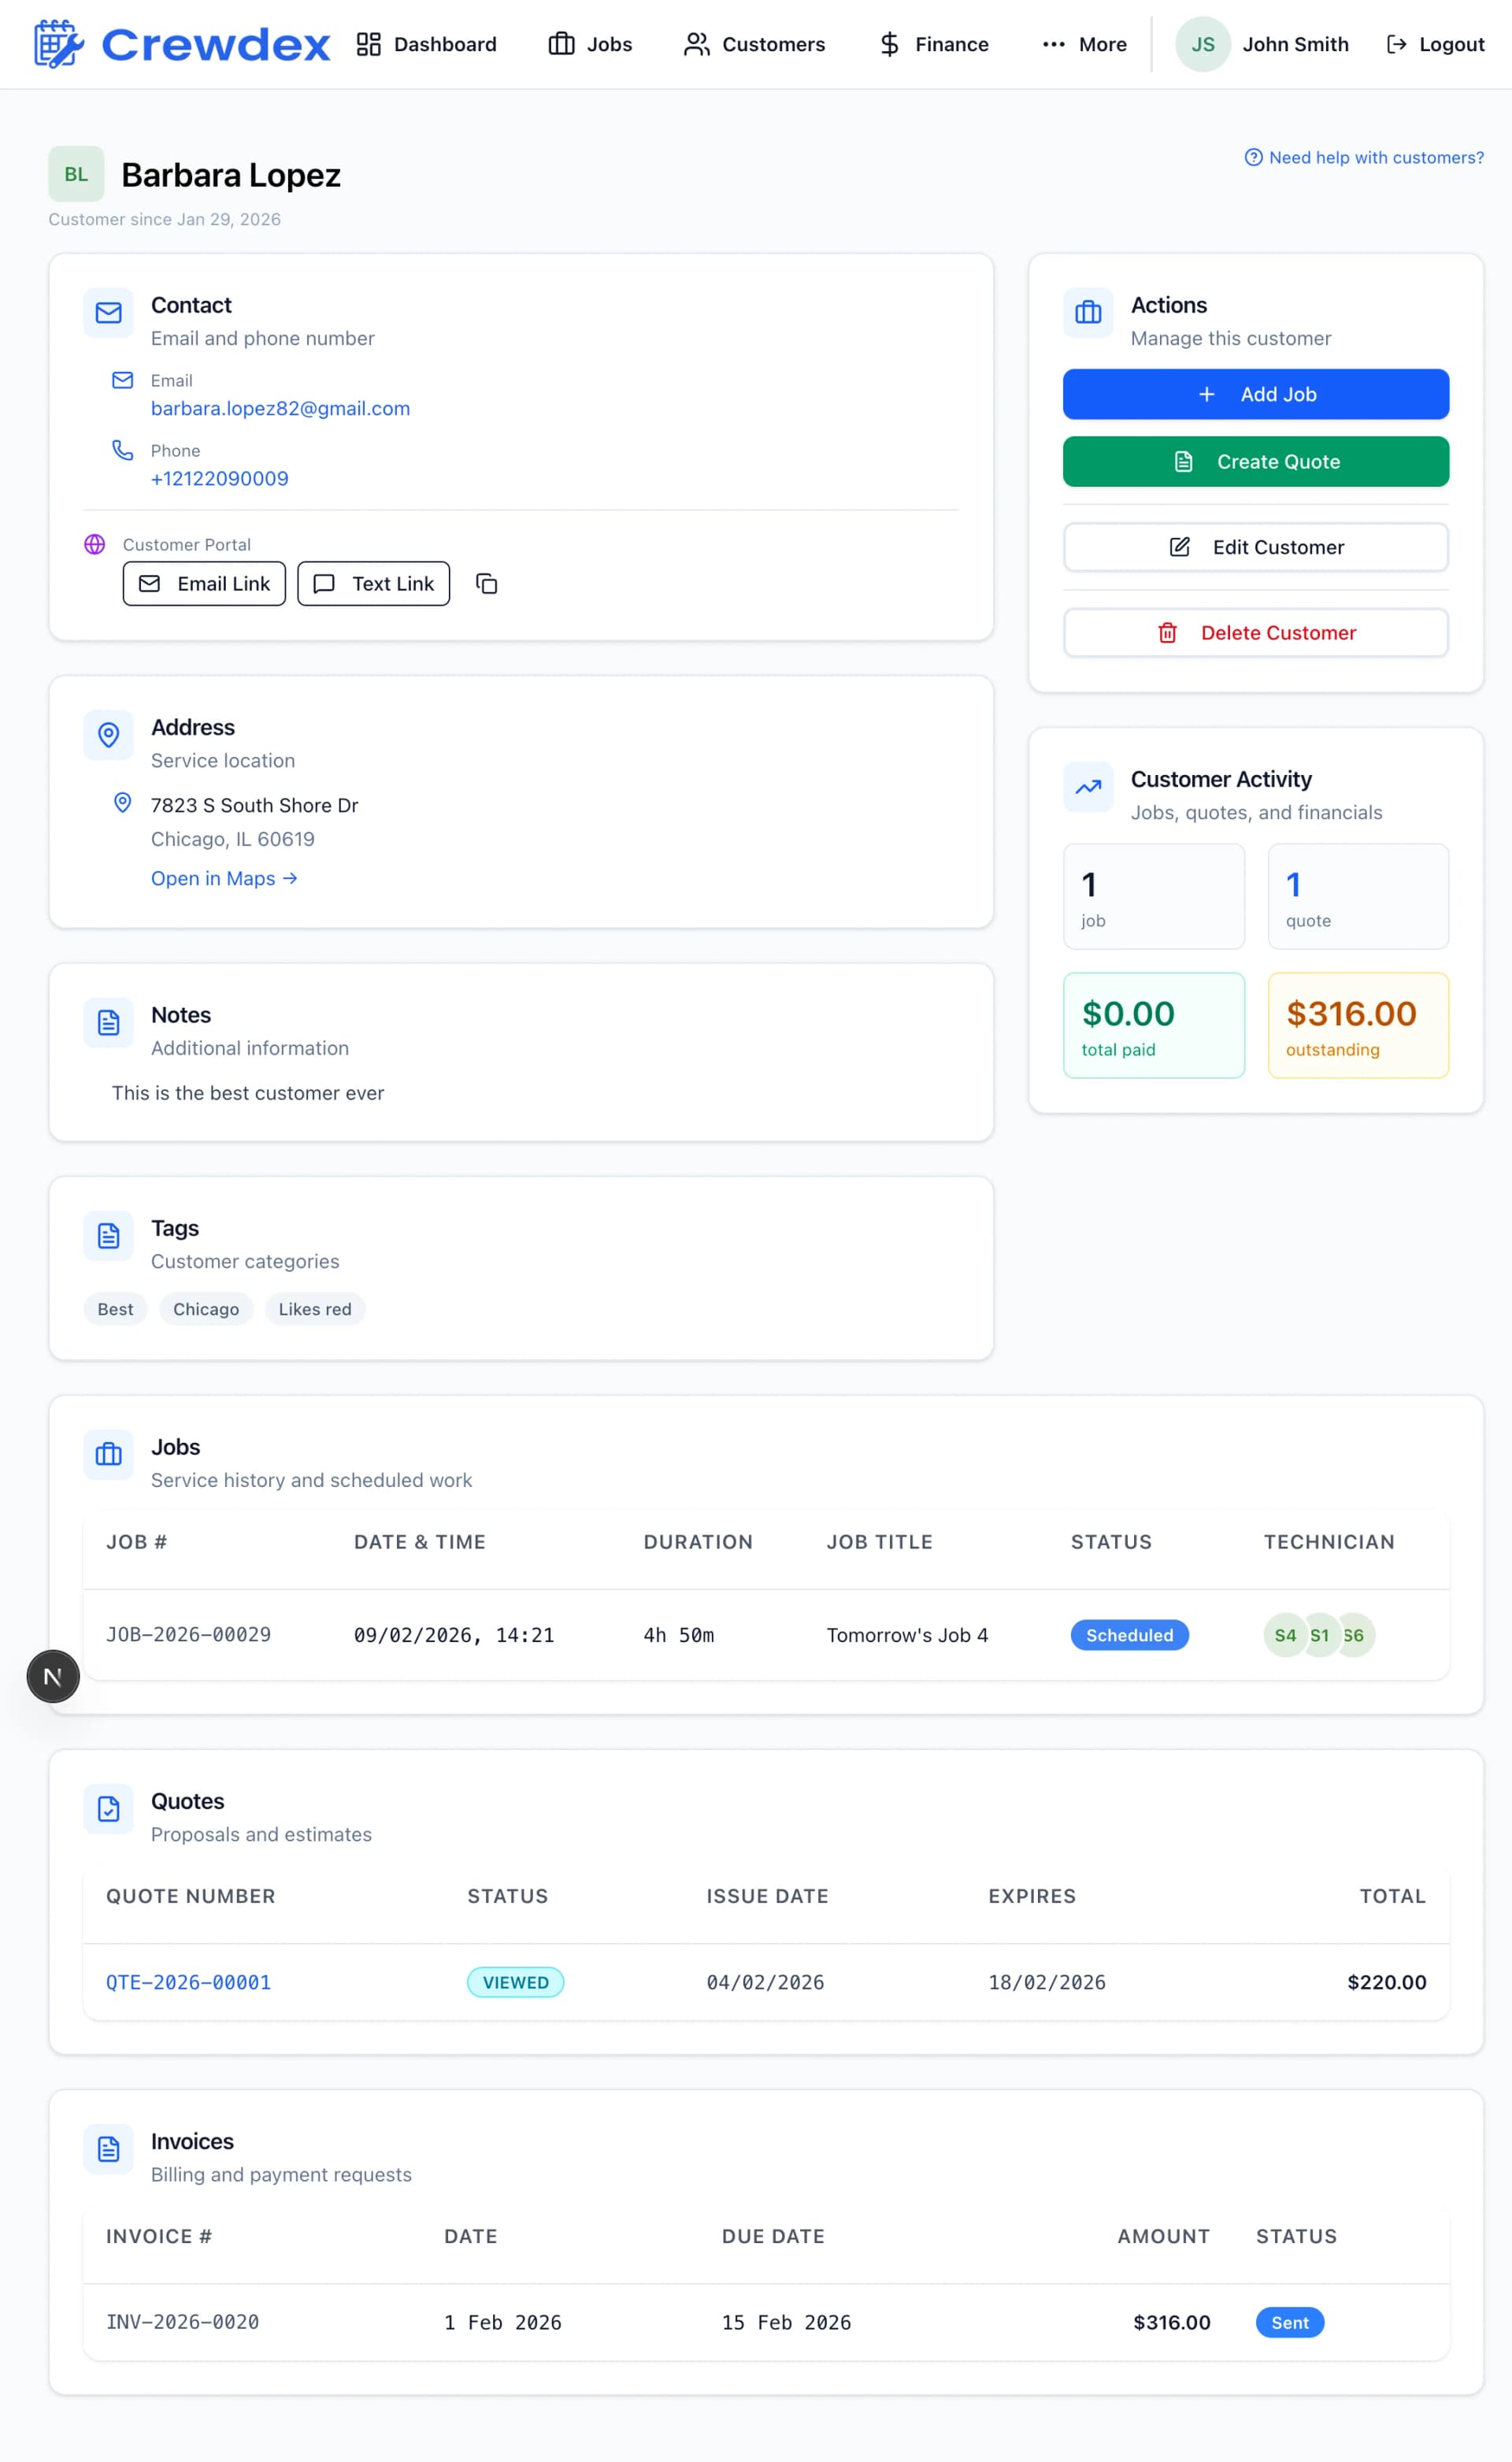
Task: Open address in Maps
Action: [224, 878]
